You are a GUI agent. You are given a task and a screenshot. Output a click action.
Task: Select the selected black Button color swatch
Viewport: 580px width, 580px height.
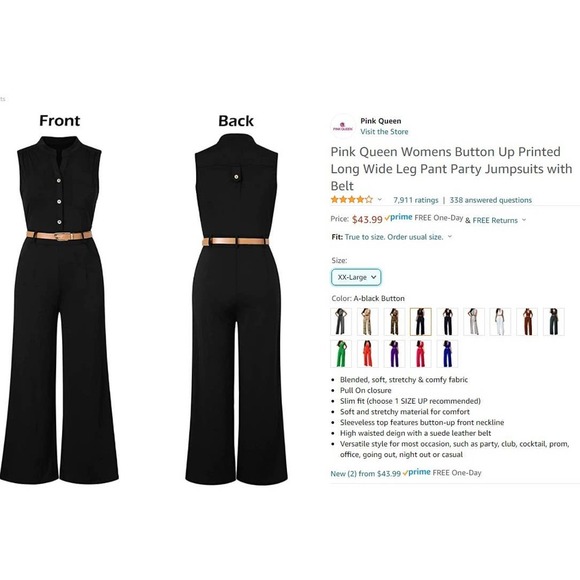point(421,321)
